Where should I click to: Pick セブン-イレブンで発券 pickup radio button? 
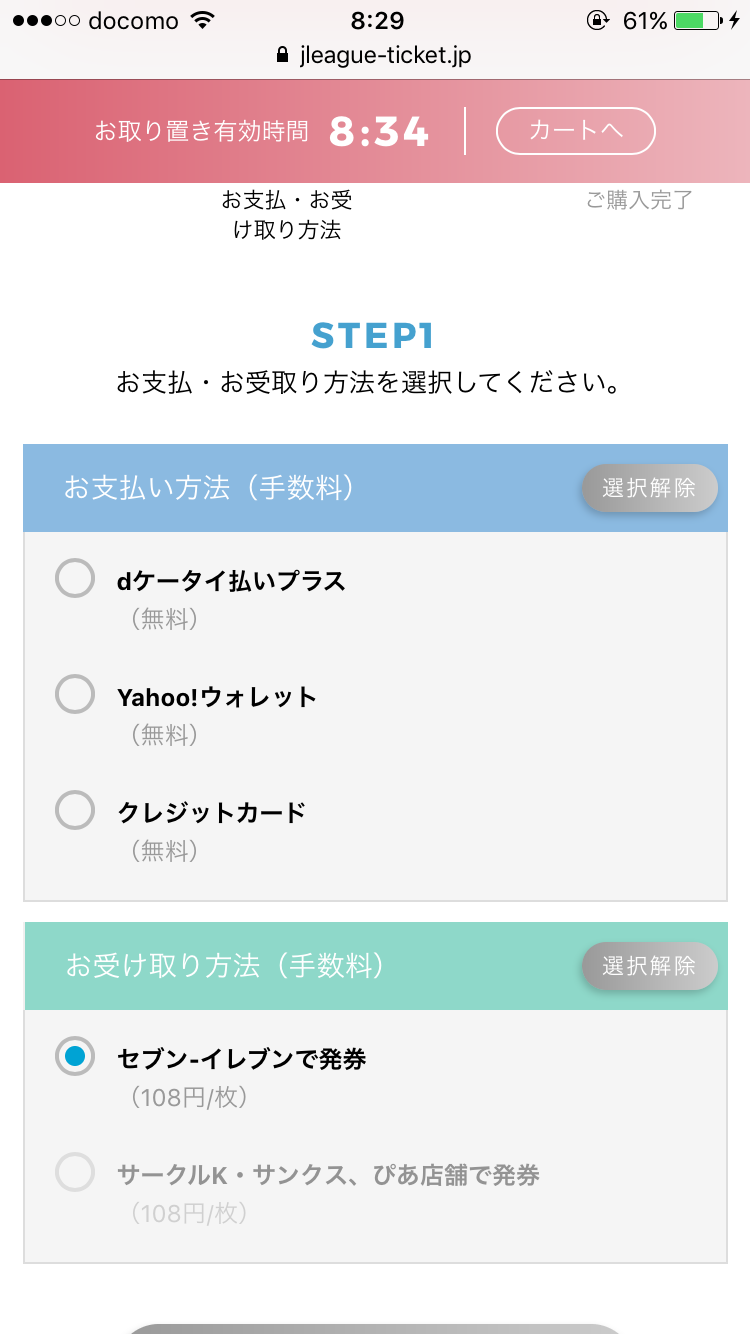point(75,1057)
